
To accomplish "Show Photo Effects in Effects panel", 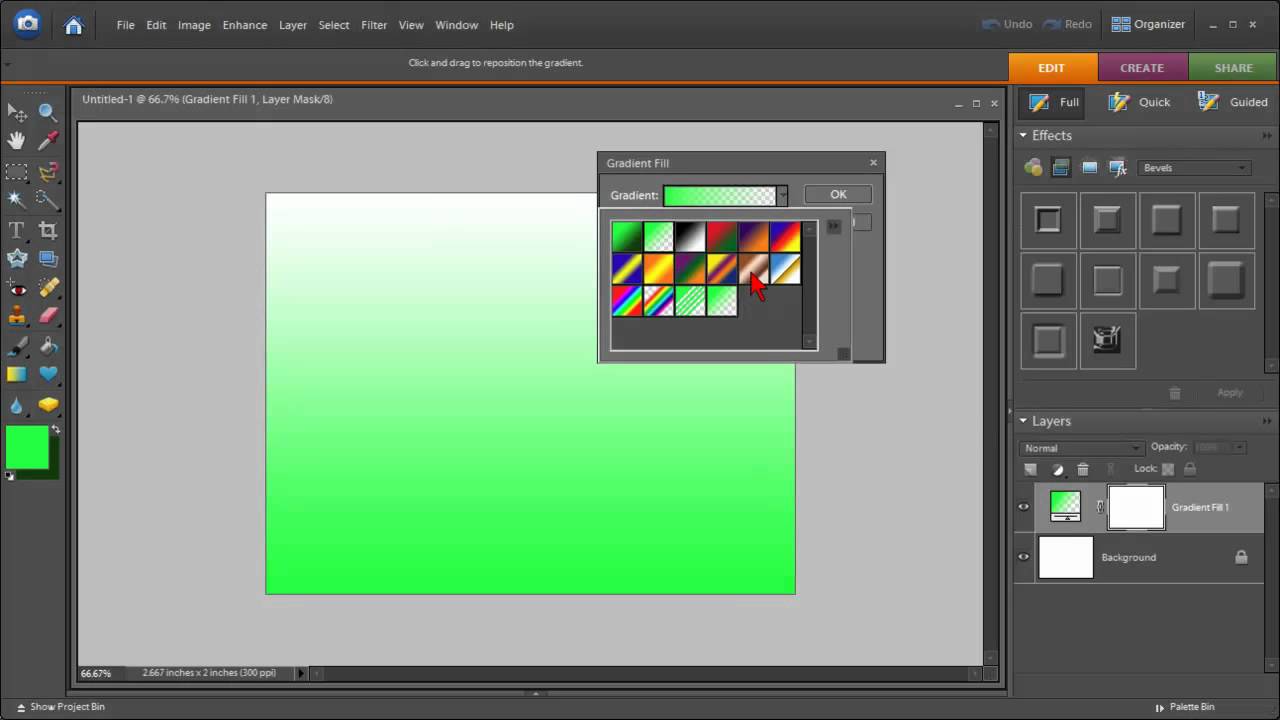I will tap(1090, 168).
